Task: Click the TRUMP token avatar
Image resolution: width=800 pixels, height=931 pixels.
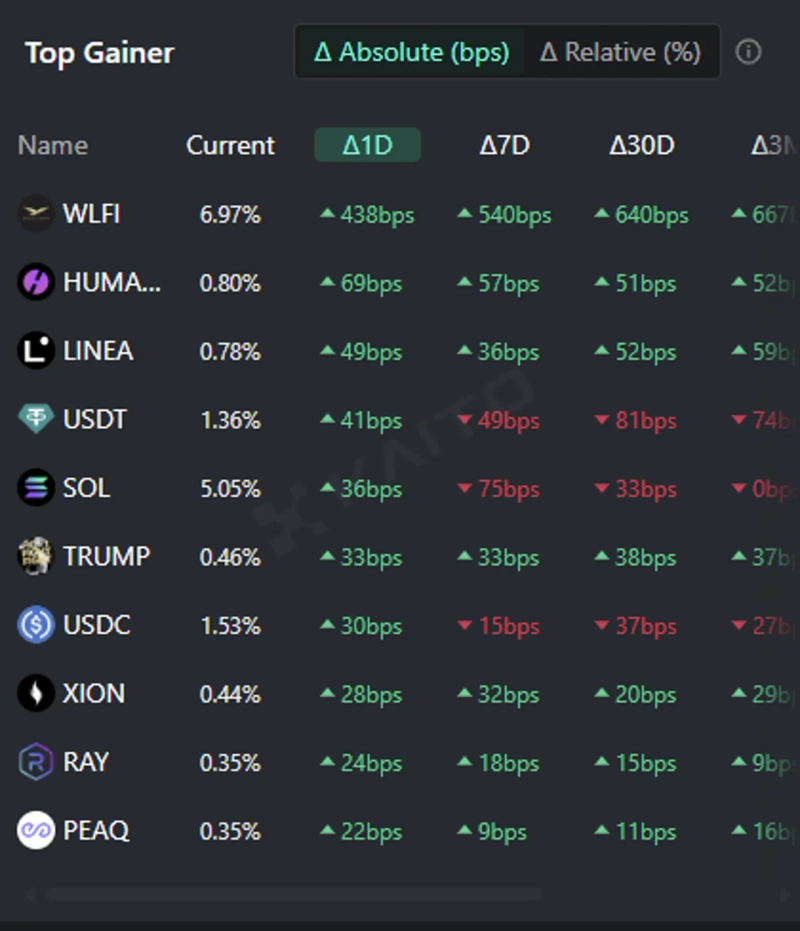Action: 36,556
